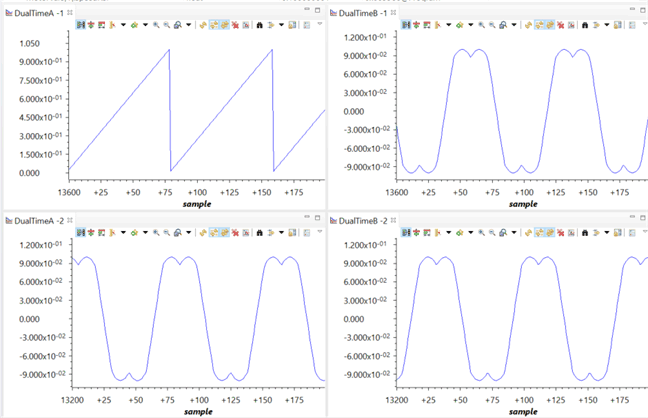This screenshot has height=418, width=648.
Task: Click green display icon in DualTimeB -2 toolbar
Action: (x=460, y=233)
